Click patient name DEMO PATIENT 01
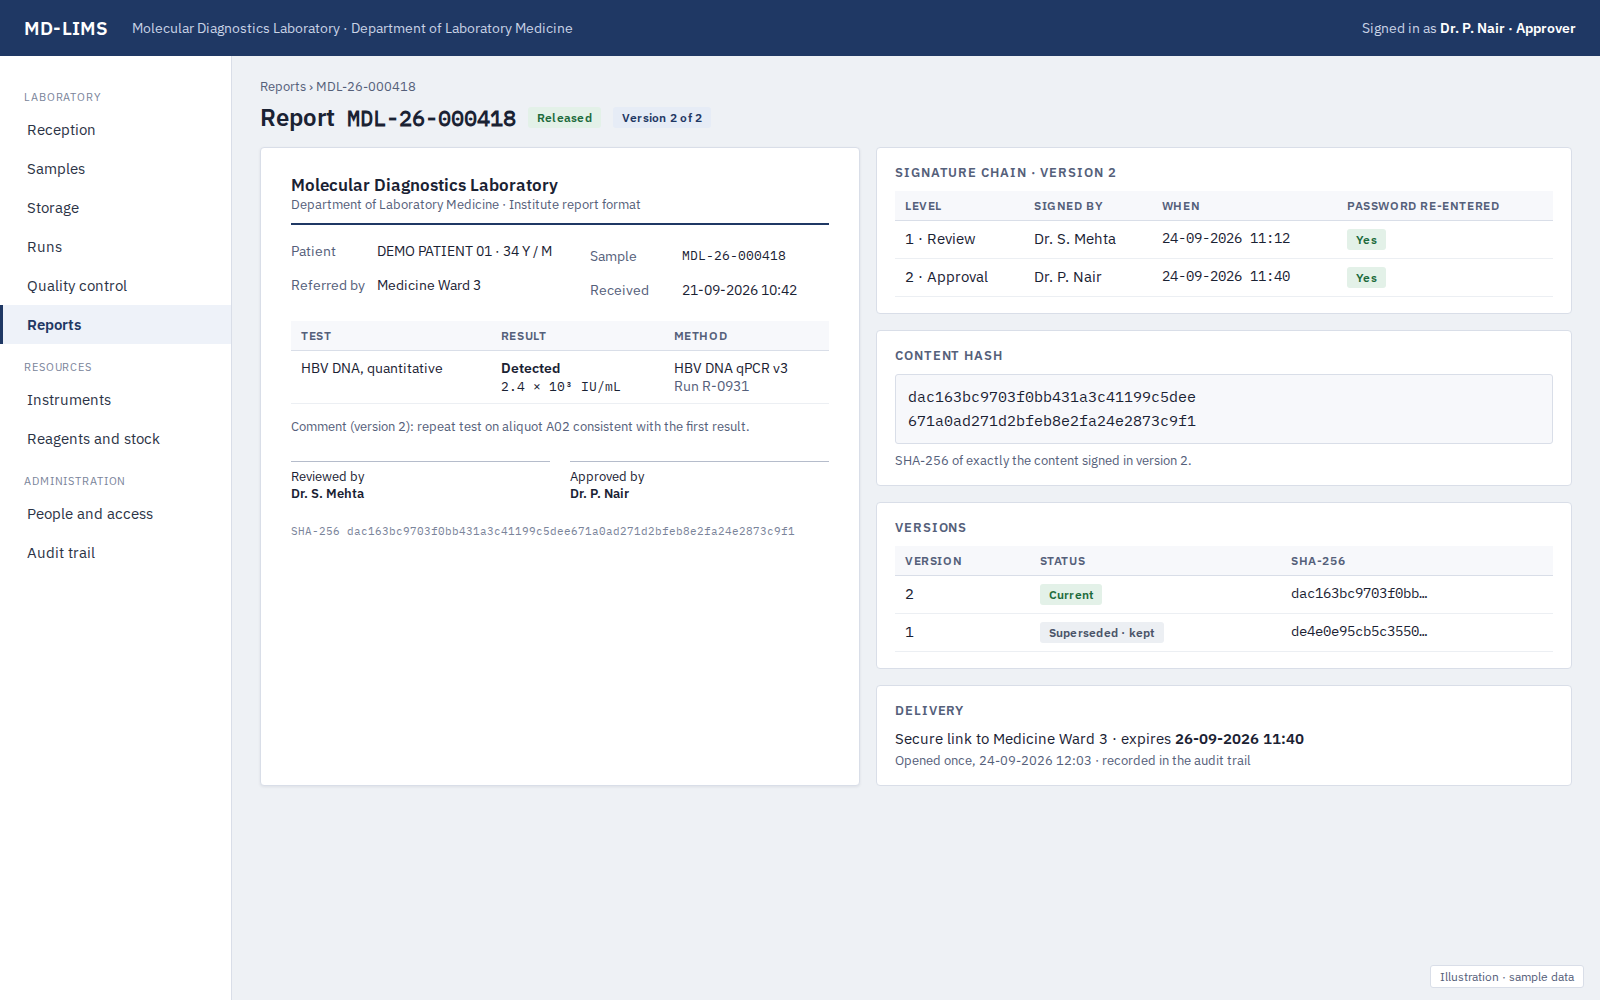 point(434,251)
